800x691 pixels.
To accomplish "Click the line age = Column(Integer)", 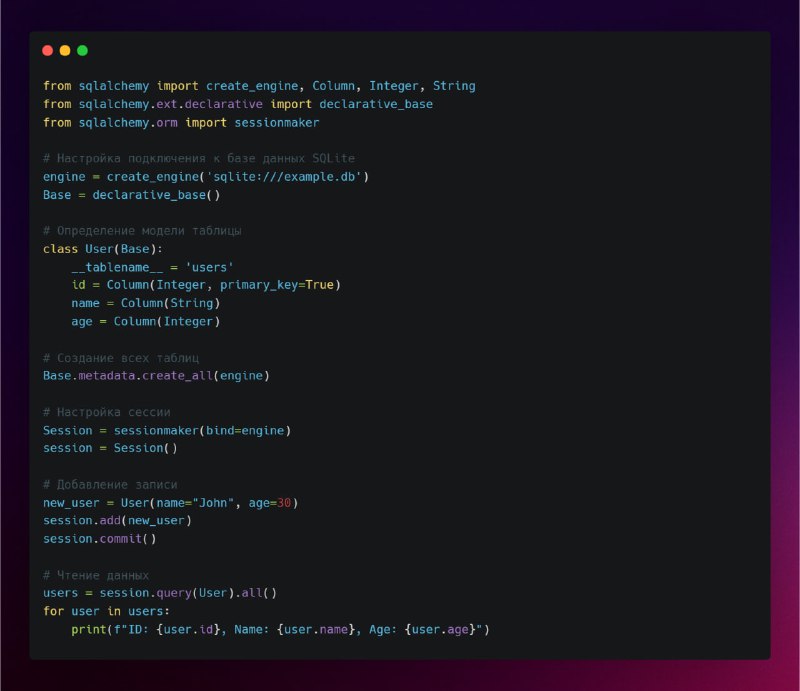I will [146, 322].
